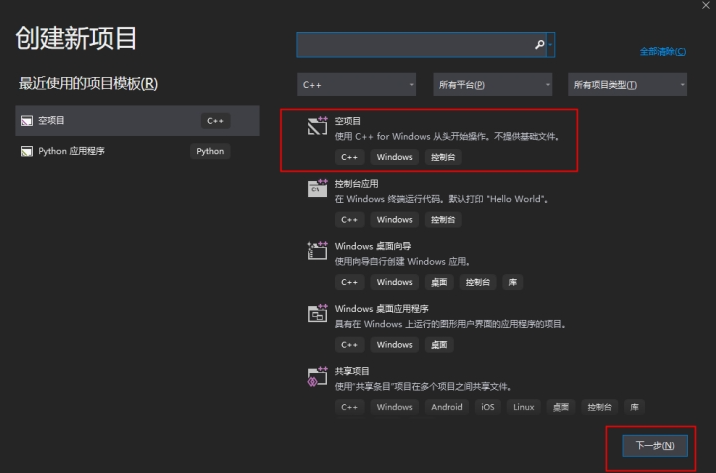Expand the 所有平台 platform dropdown

(492, 85)
